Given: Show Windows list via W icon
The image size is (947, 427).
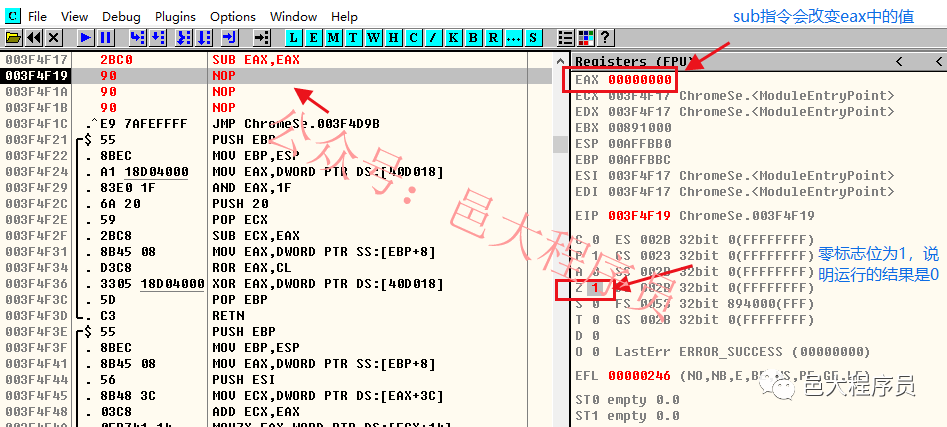Looking at the screenshot, I should click(x=373, y=38).
